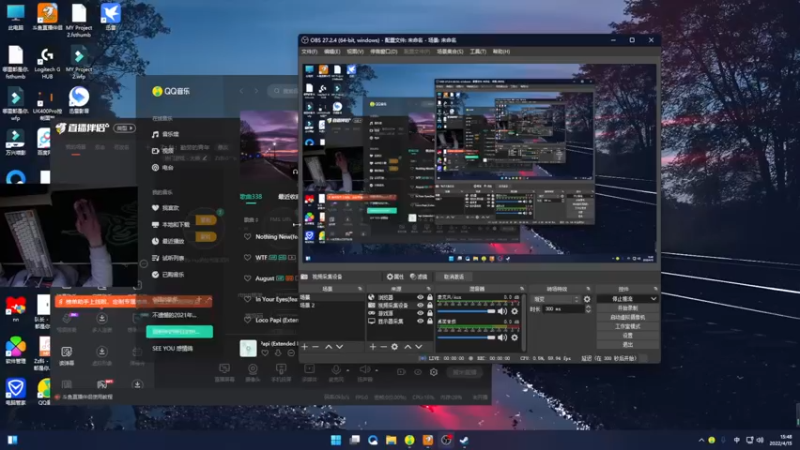Screen dimensions: 800x450
Task: Mute the mic/aux speaker icon
Action: pos(503,311)
